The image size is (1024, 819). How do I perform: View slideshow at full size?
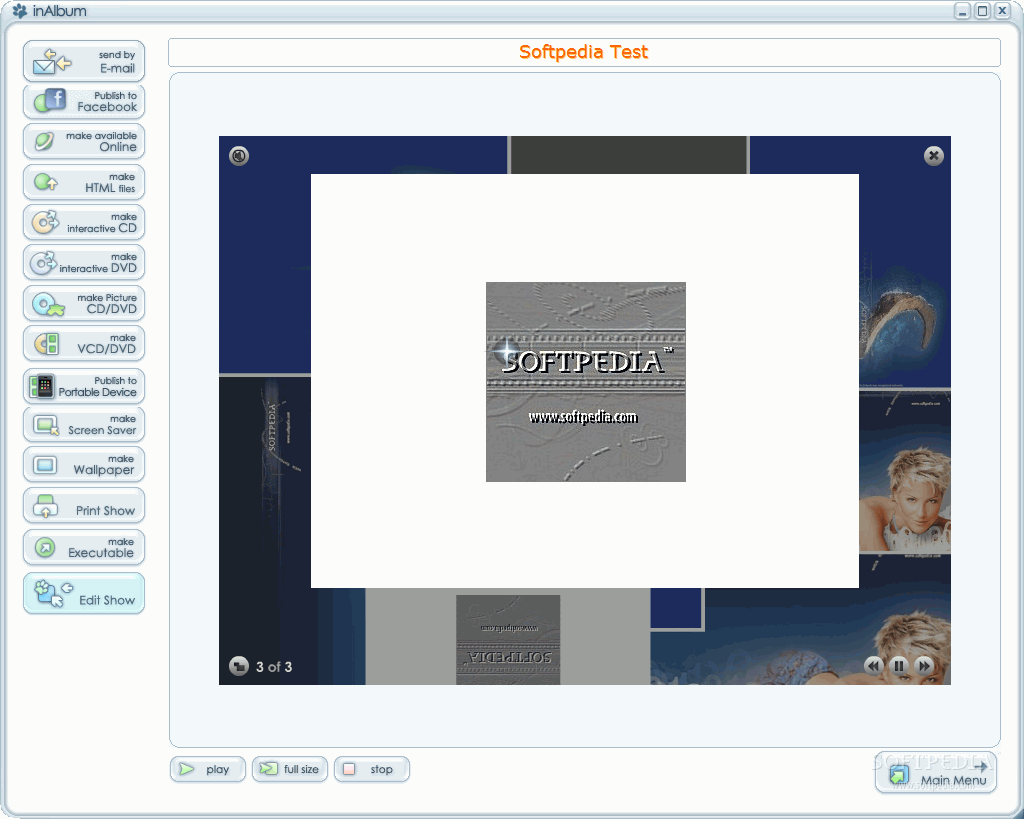point(290,769)
